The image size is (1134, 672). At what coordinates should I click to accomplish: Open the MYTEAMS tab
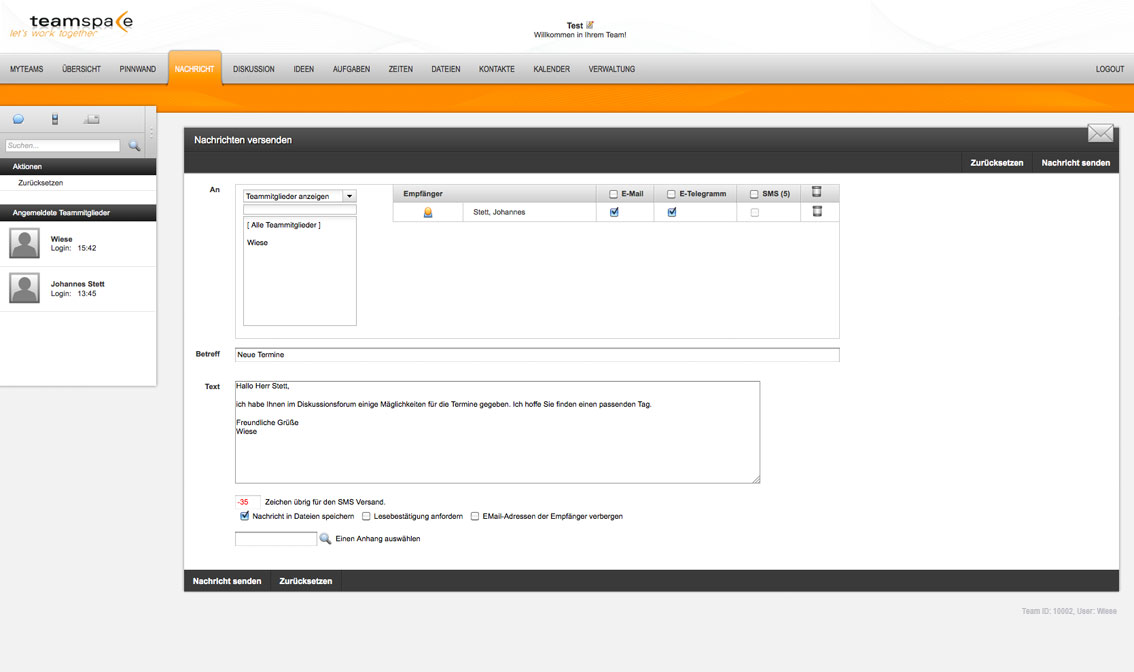click(27, 69)
